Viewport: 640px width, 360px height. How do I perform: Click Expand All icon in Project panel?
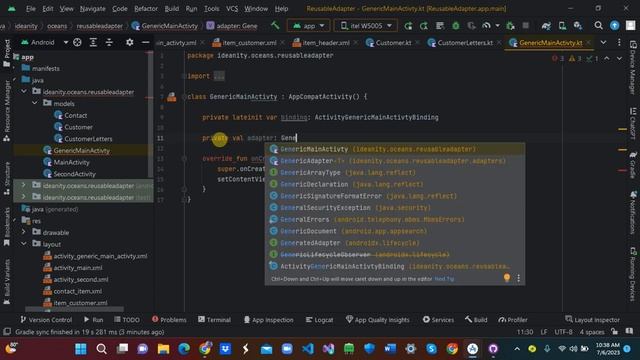point(93,42)
